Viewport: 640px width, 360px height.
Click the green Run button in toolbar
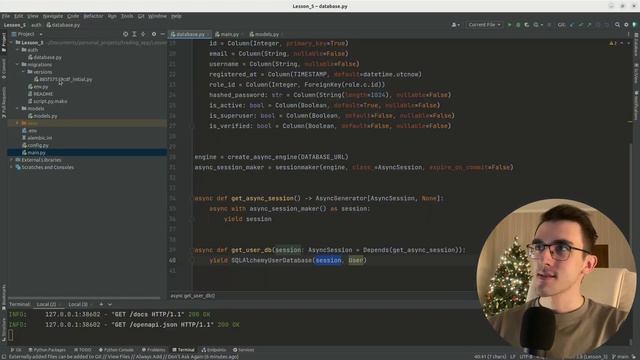click(x=509, y=25)
